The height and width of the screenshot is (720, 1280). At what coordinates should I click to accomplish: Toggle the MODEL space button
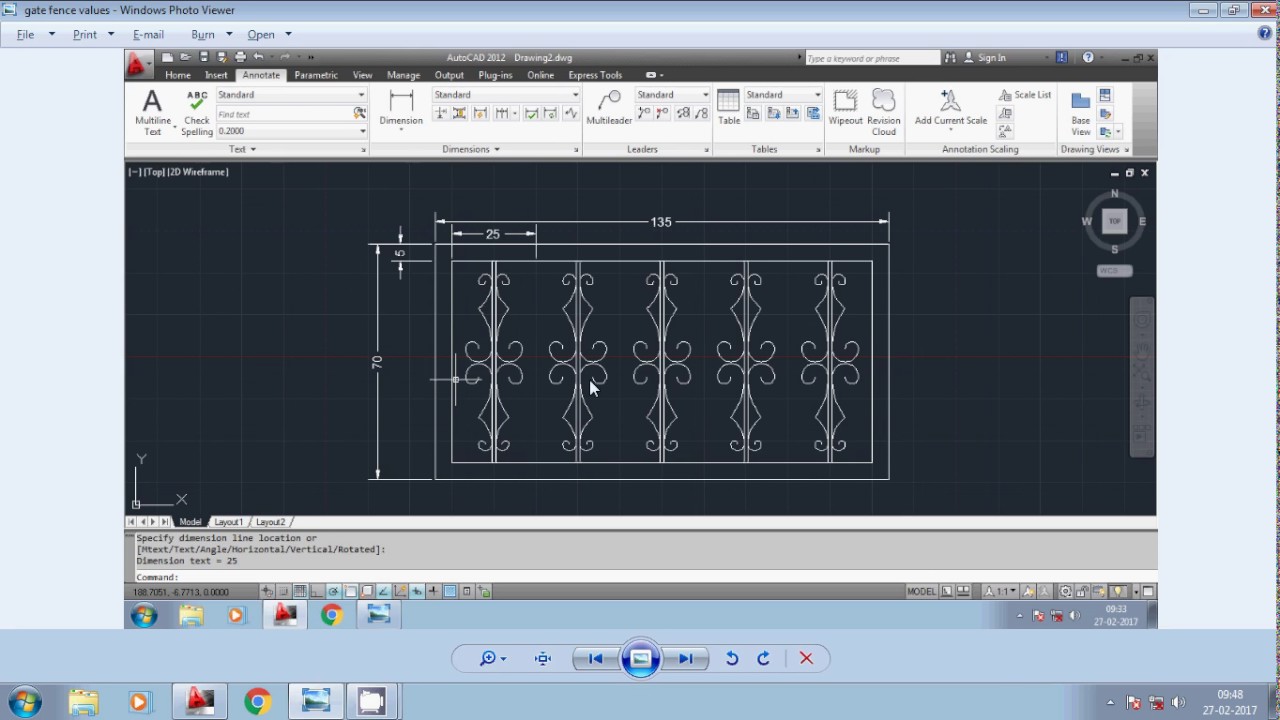(921, 591)
